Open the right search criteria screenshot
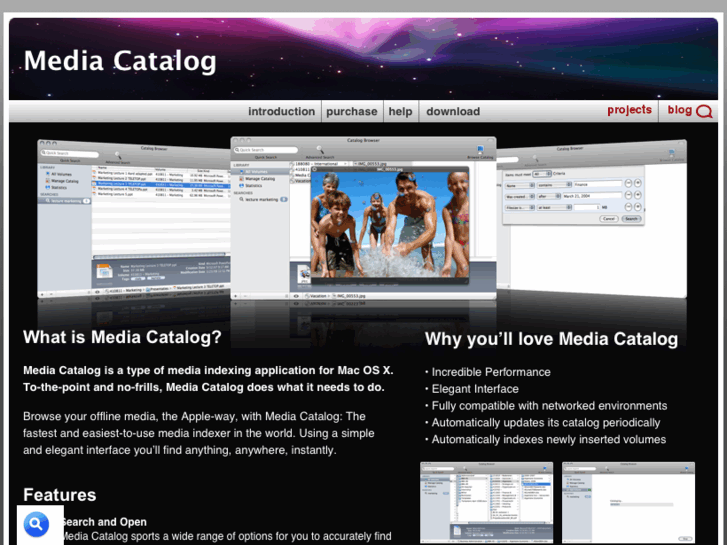The width and height of the screenshot is (727, 545). pyautogui.click(x=592, y=218)
